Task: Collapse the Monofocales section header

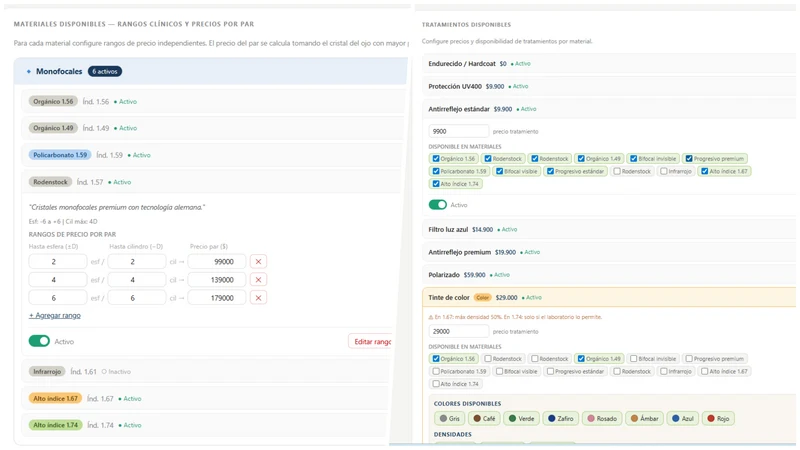Action: tap(211, 71)
